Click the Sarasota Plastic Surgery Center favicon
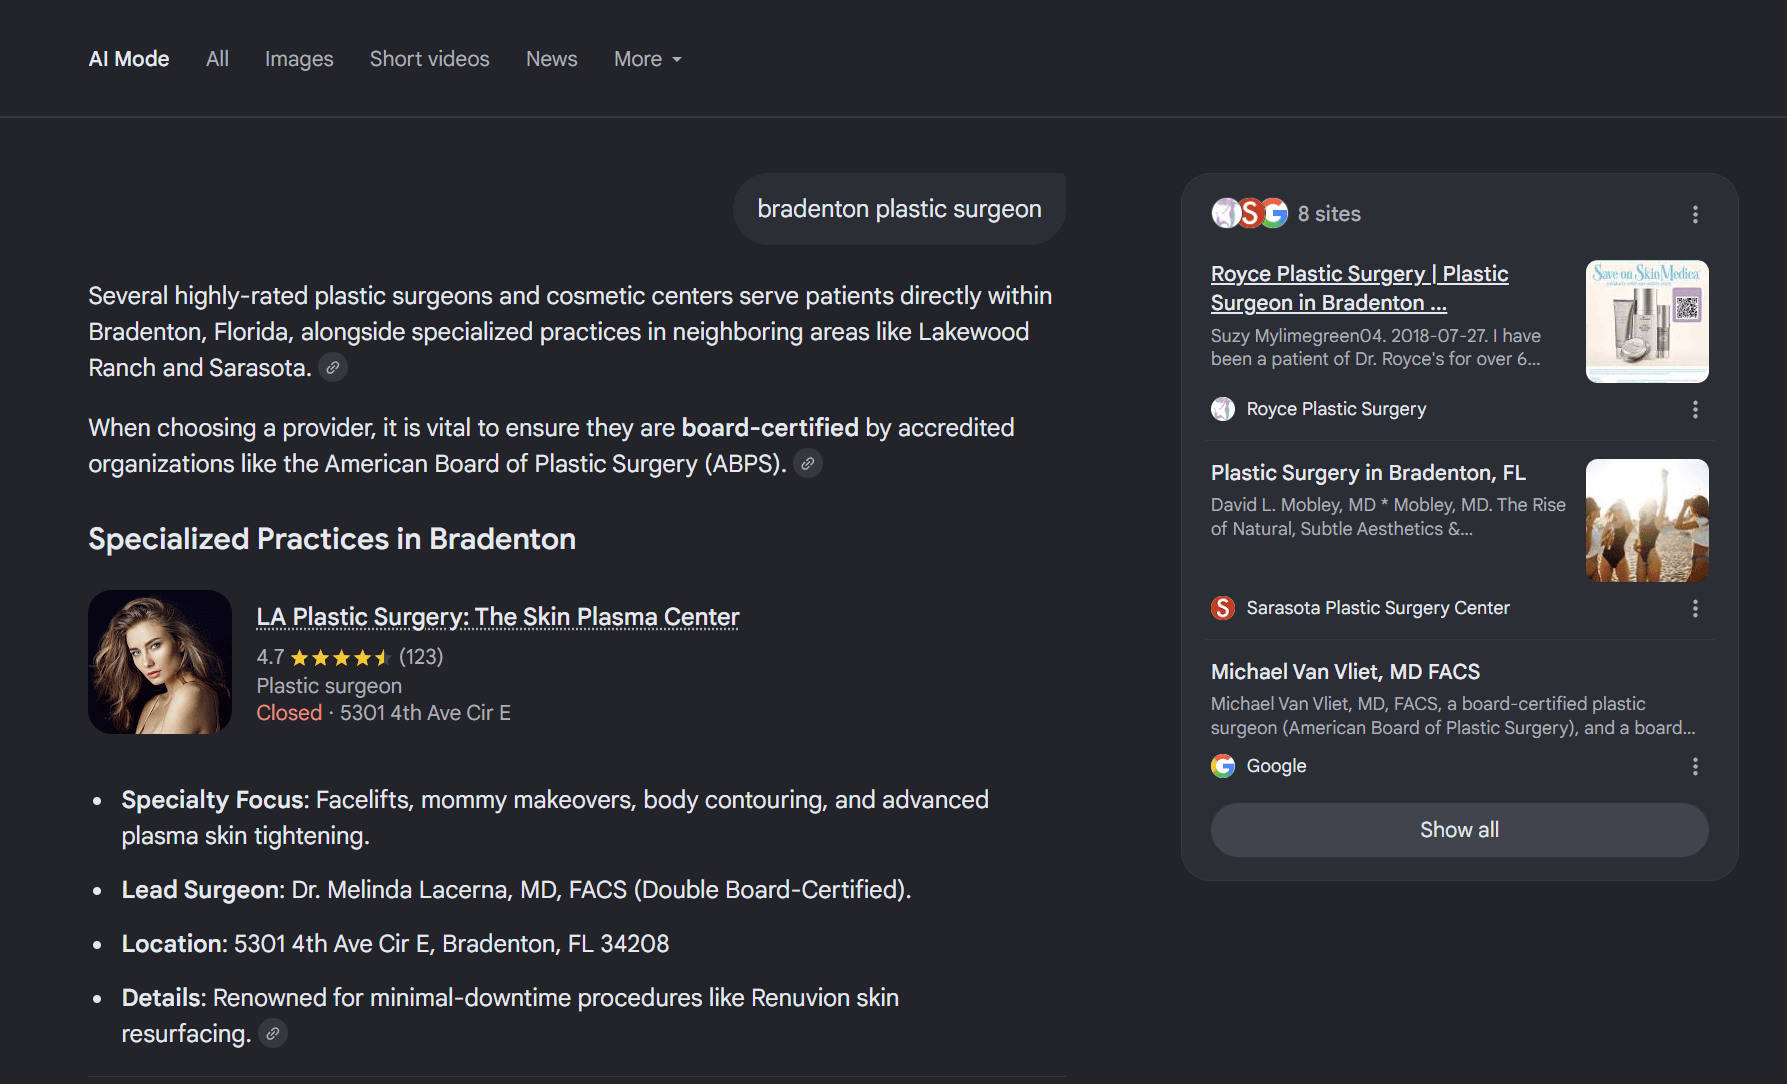This screenshot has height=1084, width=1787. (x=1223, y=608)
